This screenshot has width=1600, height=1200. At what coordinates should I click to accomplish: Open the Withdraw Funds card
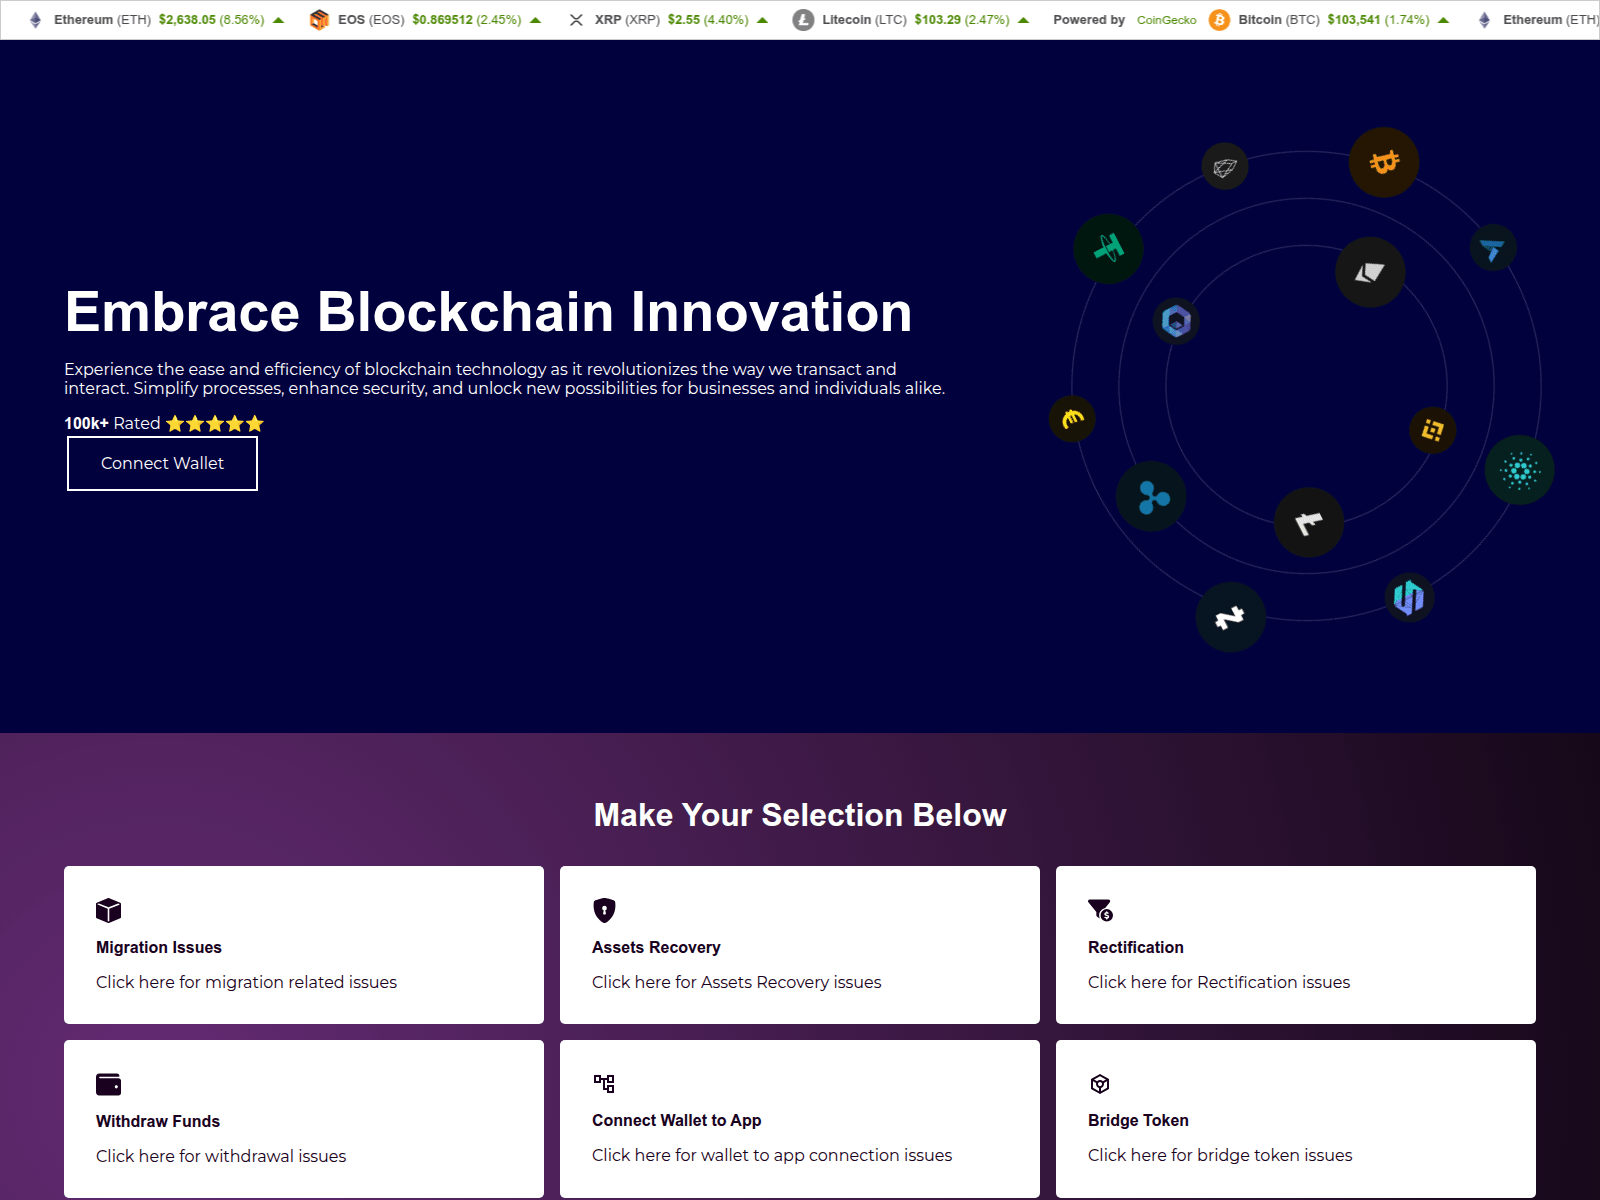tap(304, 1119)
